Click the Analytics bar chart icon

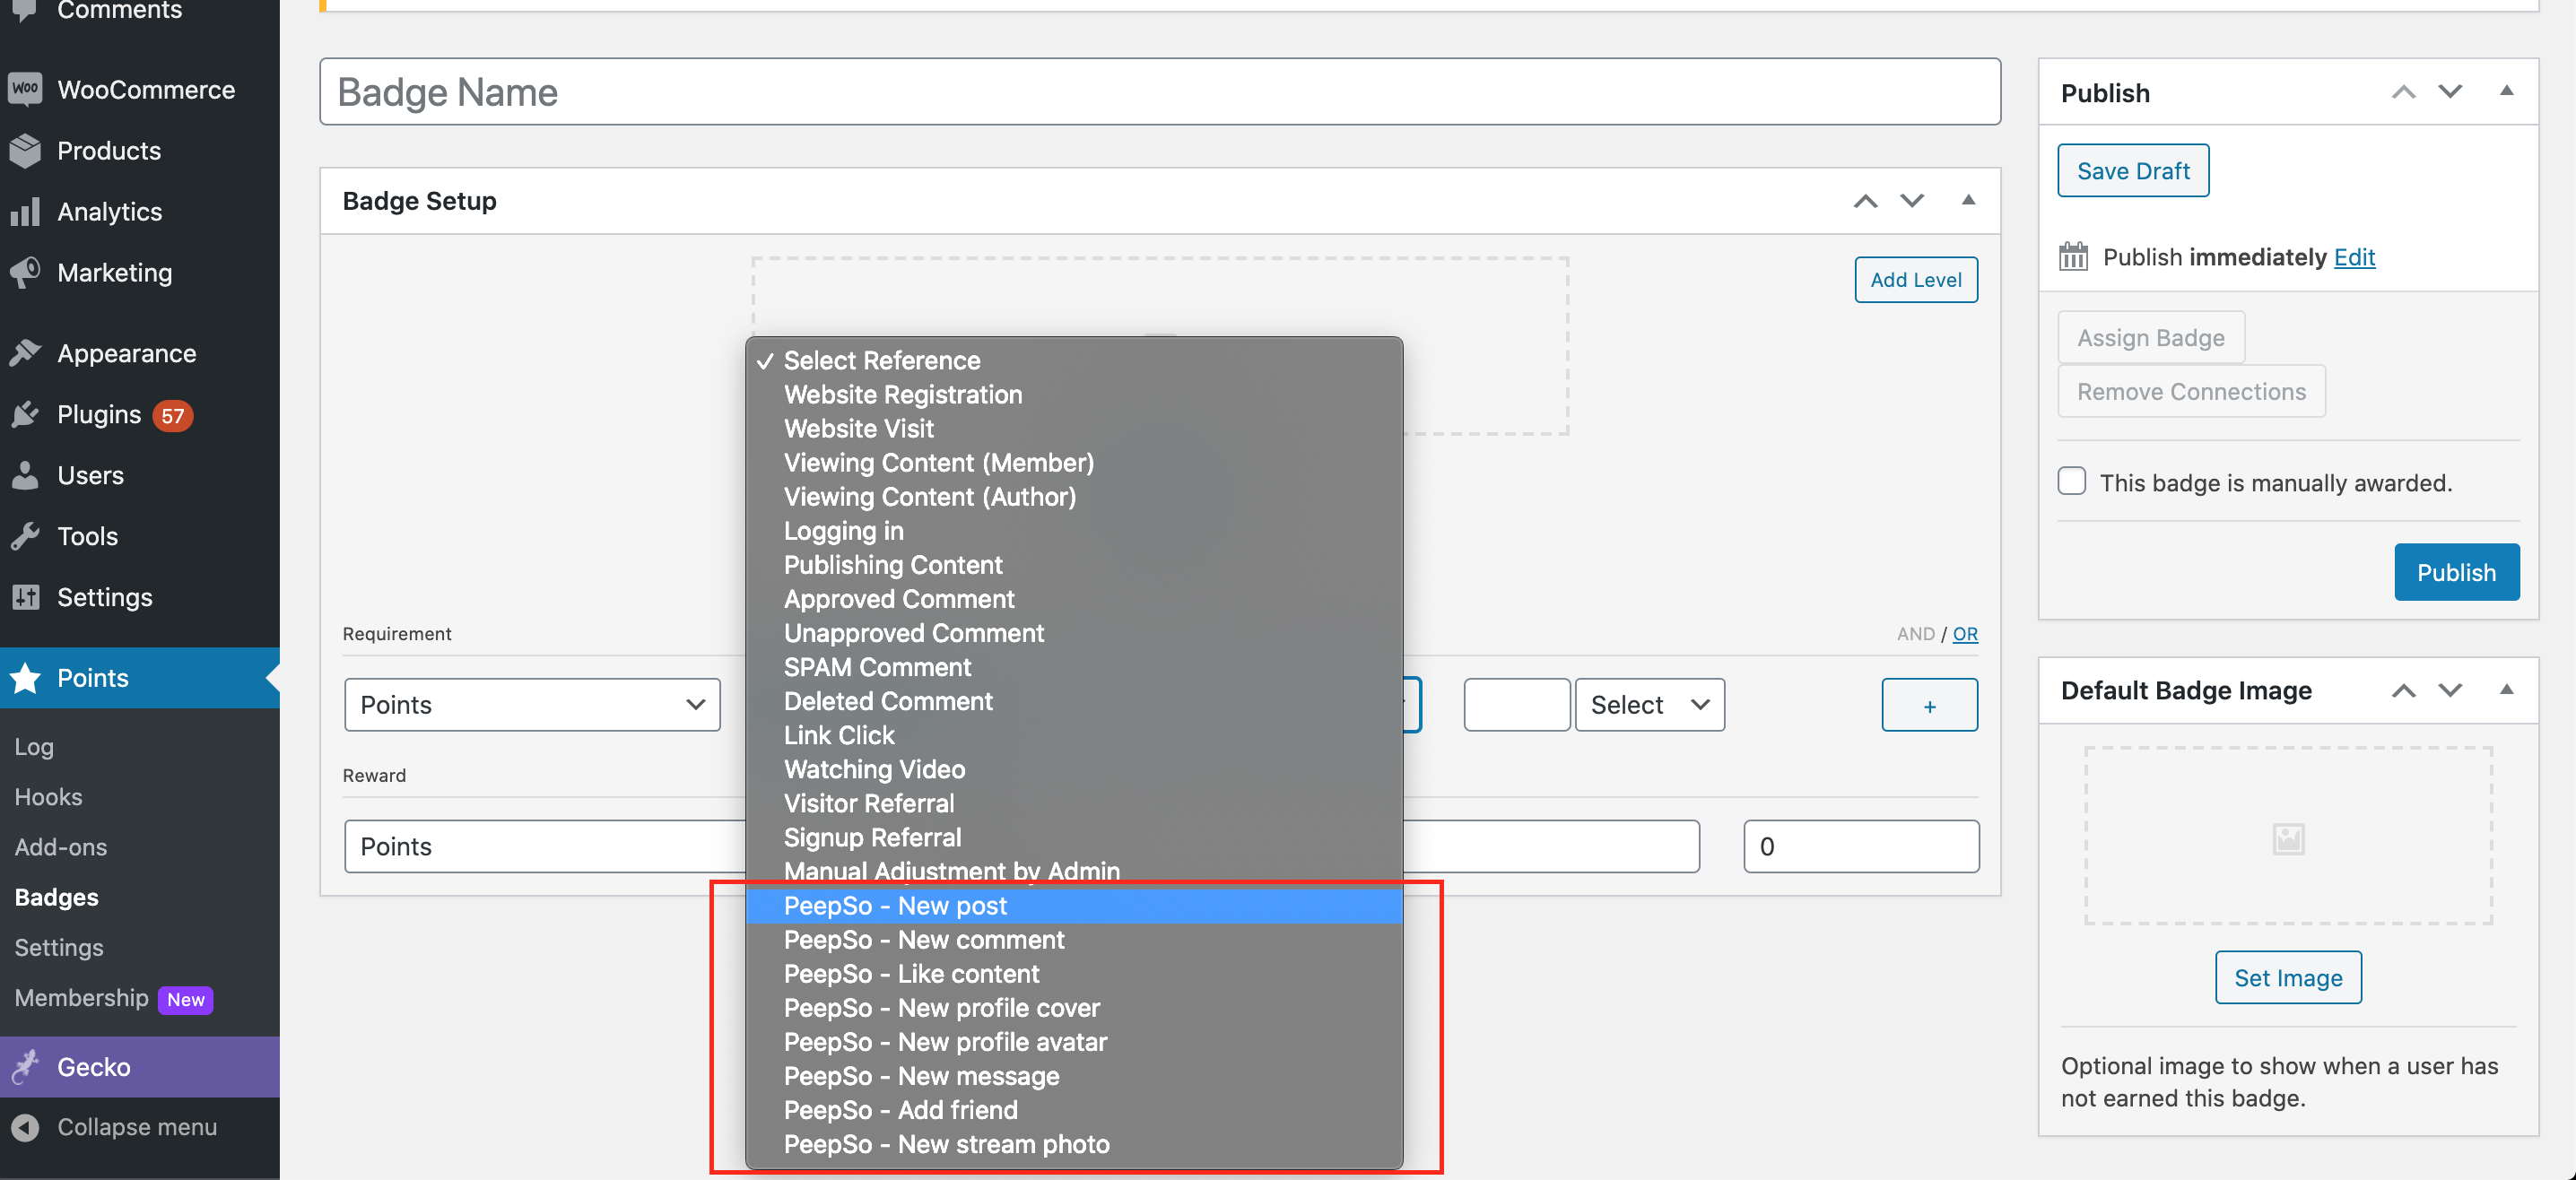pos(25,211)
